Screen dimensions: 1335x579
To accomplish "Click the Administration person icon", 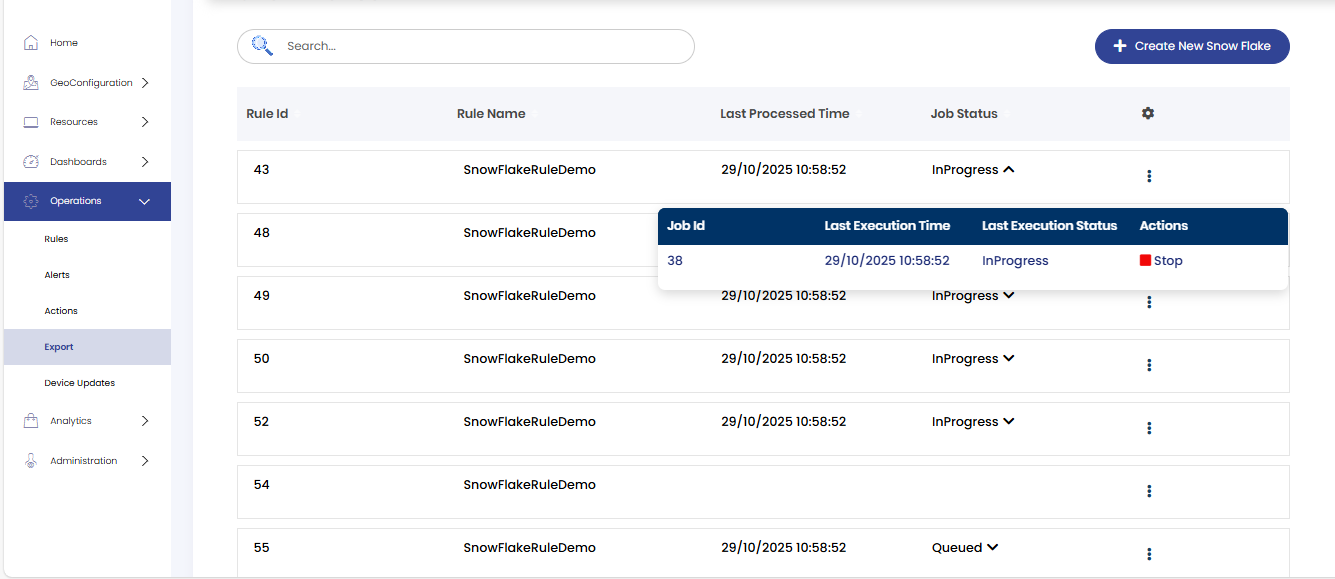I will [31, 461].
